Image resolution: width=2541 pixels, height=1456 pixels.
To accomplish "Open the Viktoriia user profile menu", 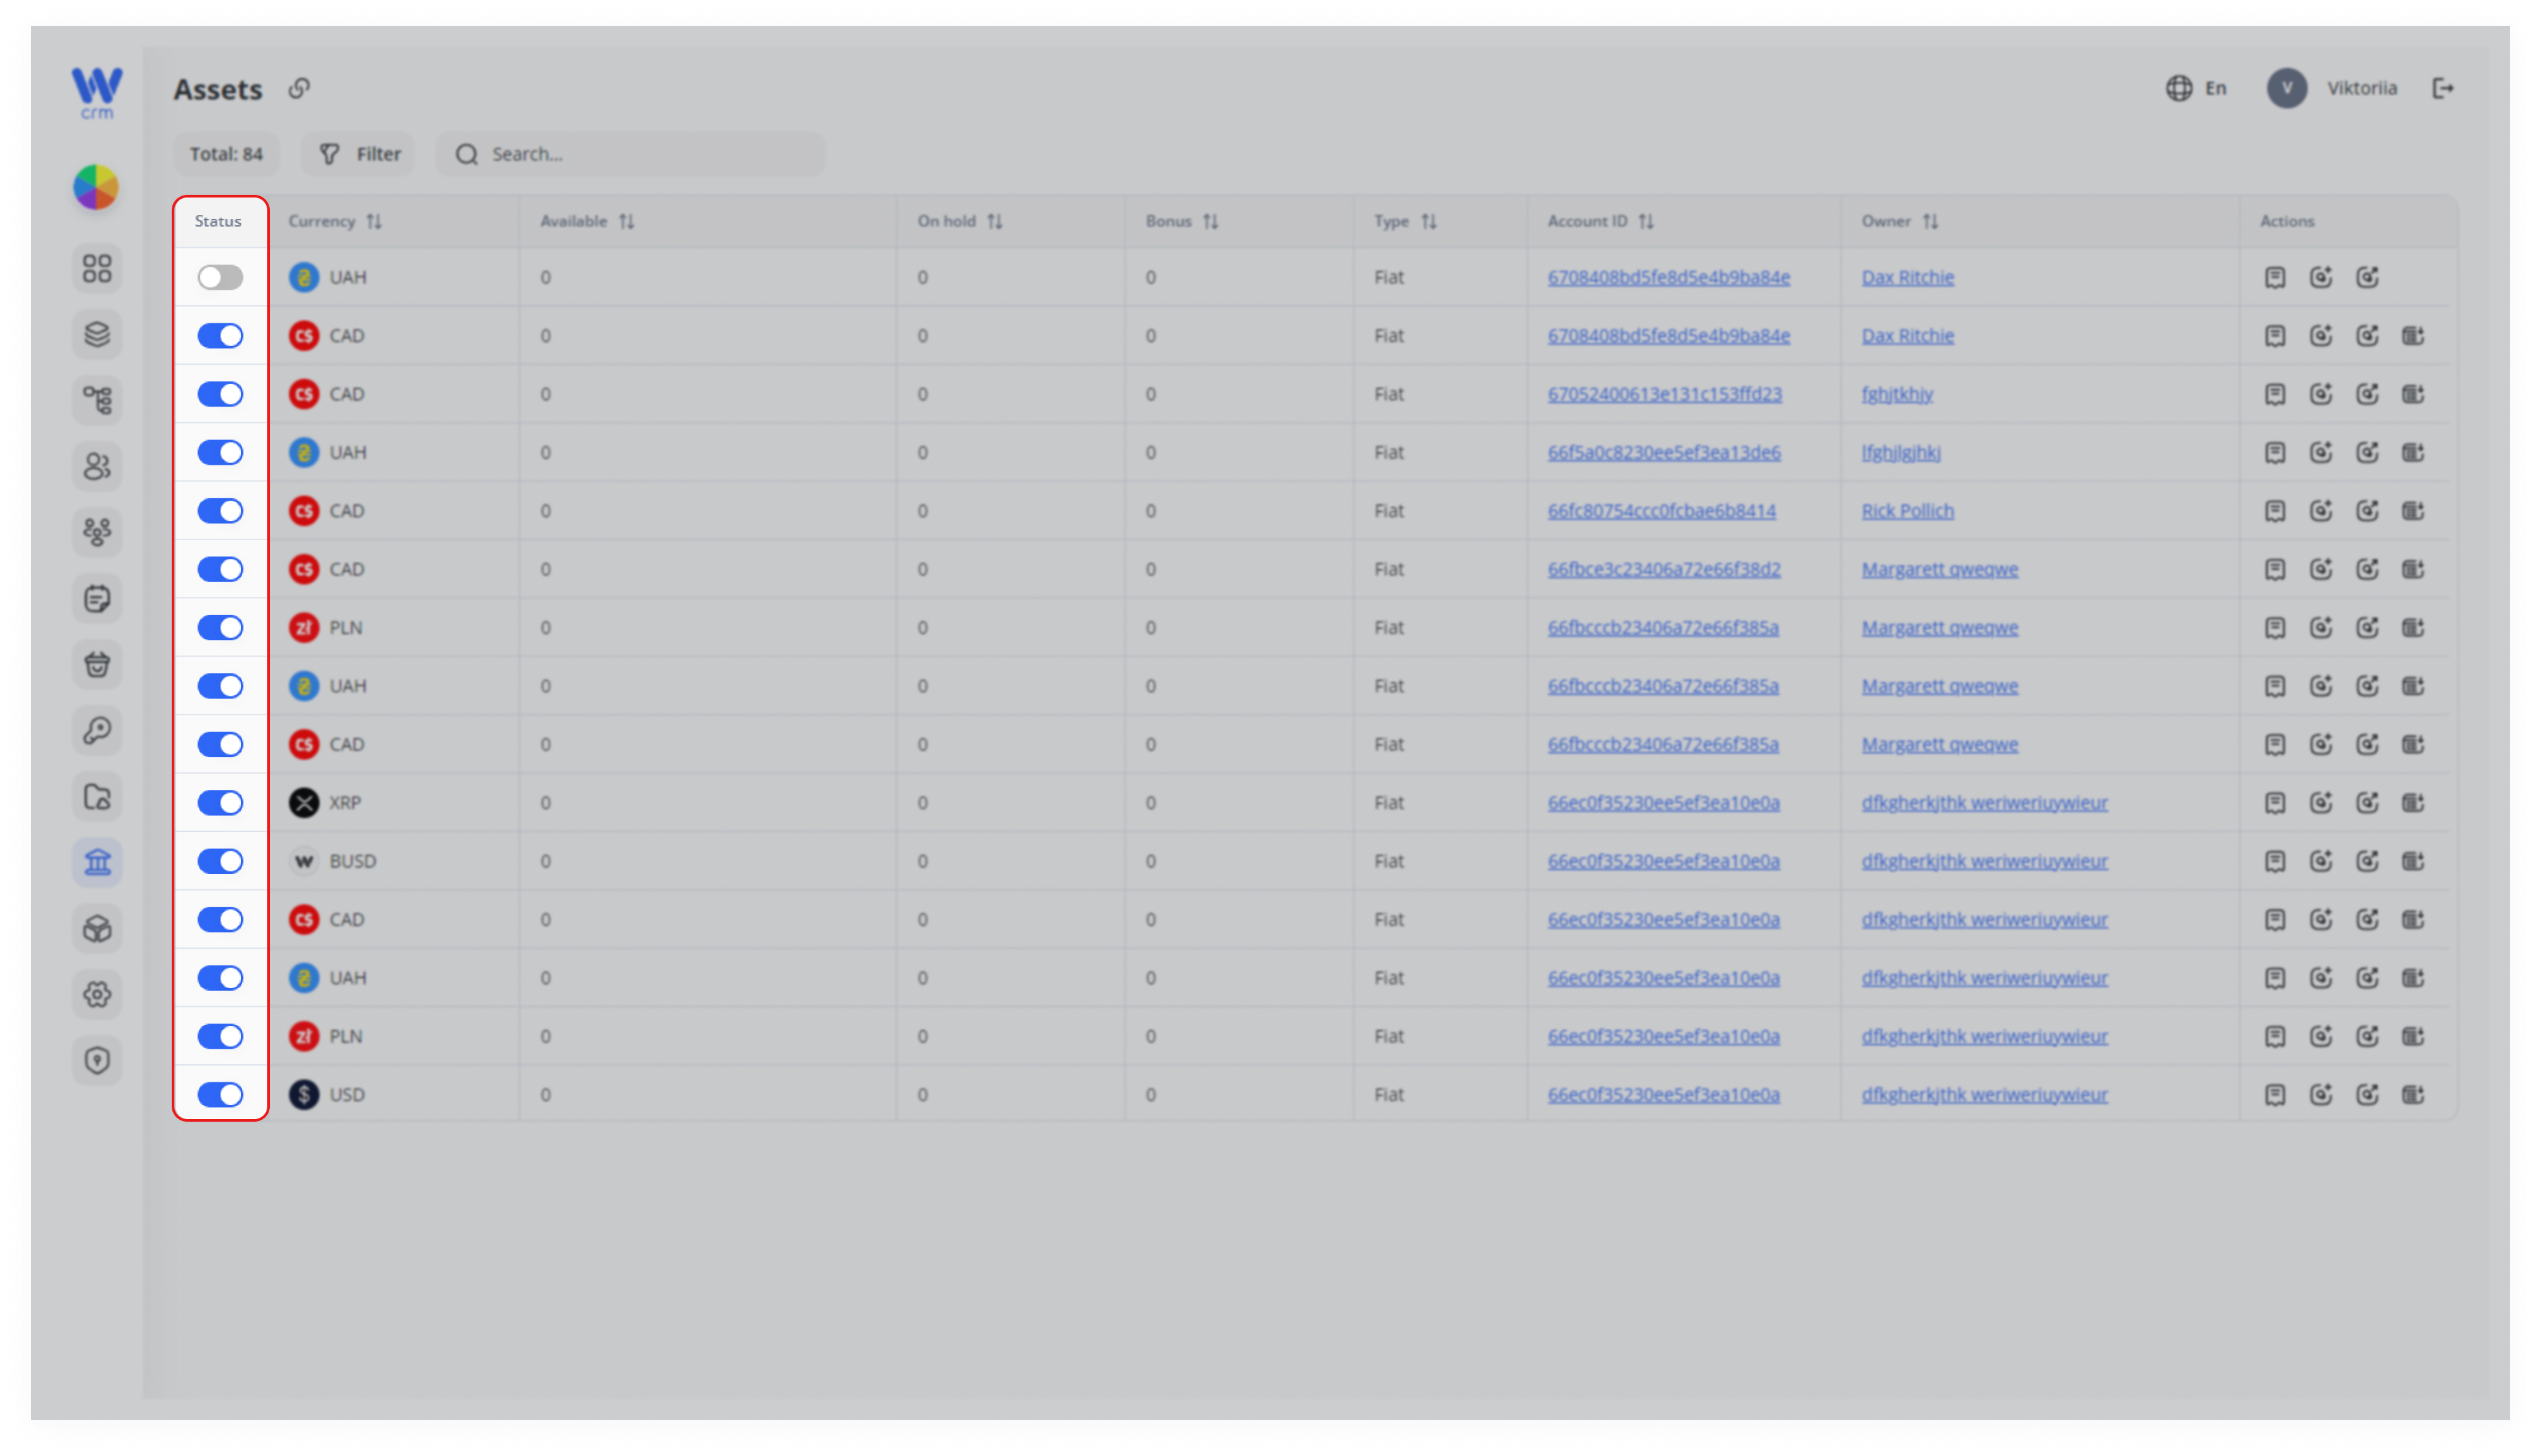I will [x=2332, y=88].
